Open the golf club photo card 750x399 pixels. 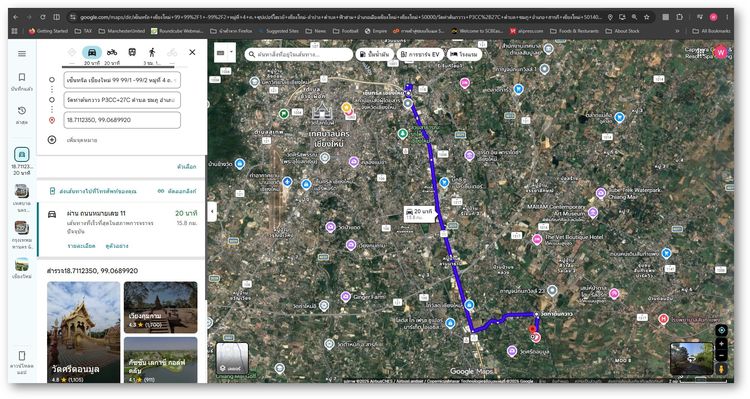point(160,360)
